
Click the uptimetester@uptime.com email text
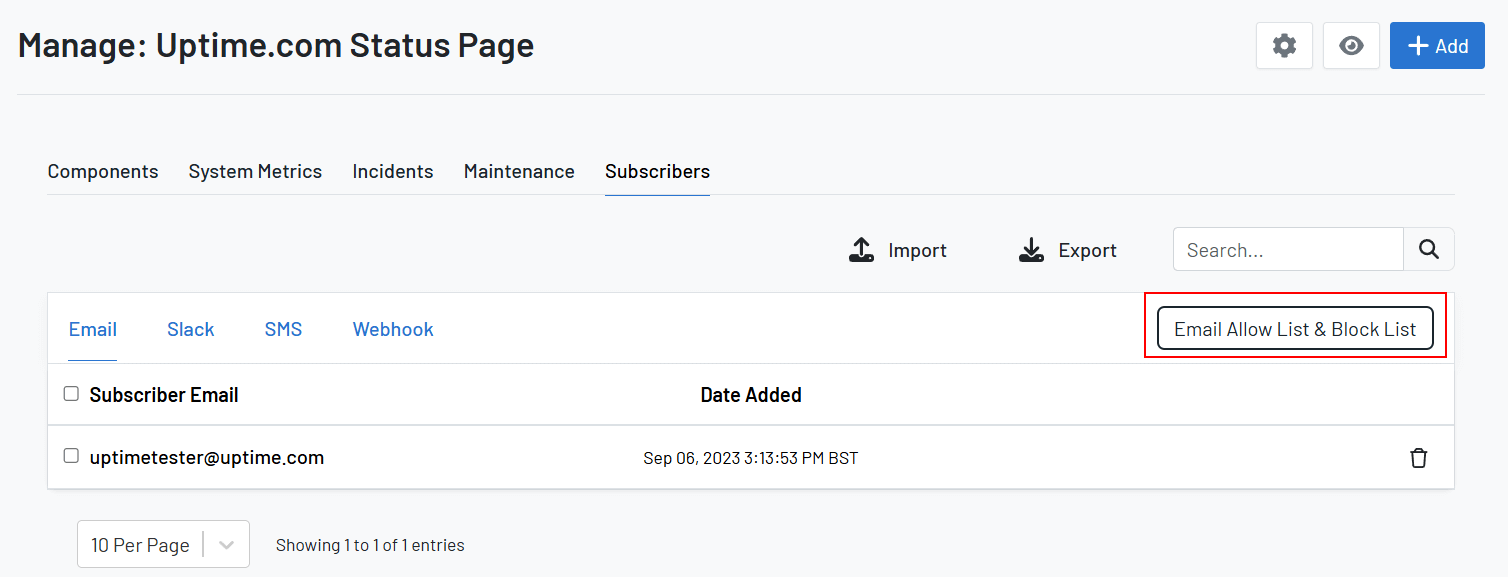[207, 457]
